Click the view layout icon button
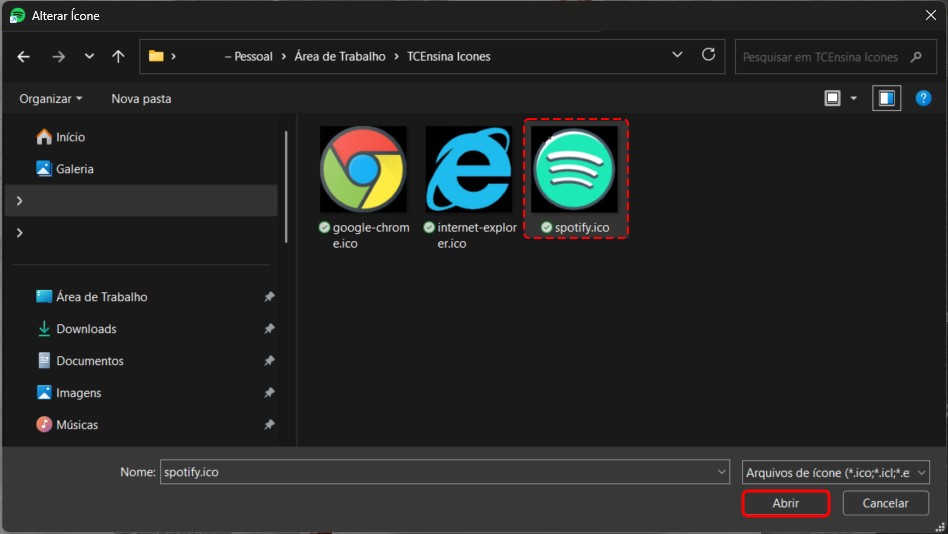The width and height of the screenshot is (948, 534). pos(832,98)
